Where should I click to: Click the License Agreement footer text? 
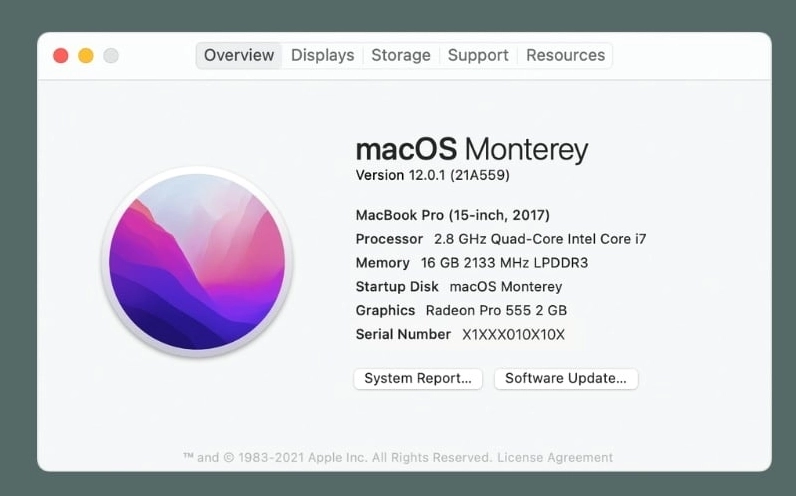click(x=555, y=458)
